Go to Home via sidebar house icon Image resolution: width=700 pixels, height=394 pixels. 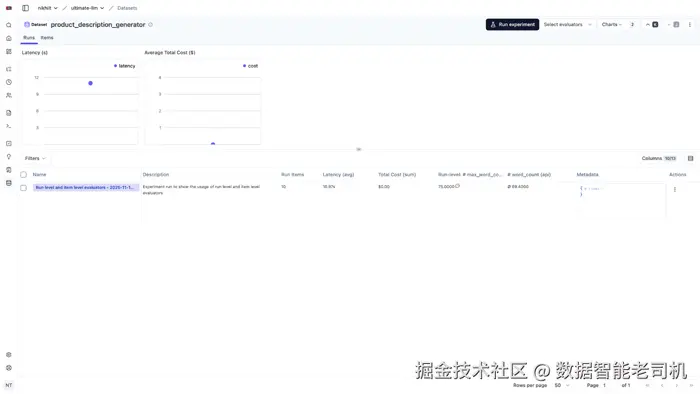(x=8, y=38)
